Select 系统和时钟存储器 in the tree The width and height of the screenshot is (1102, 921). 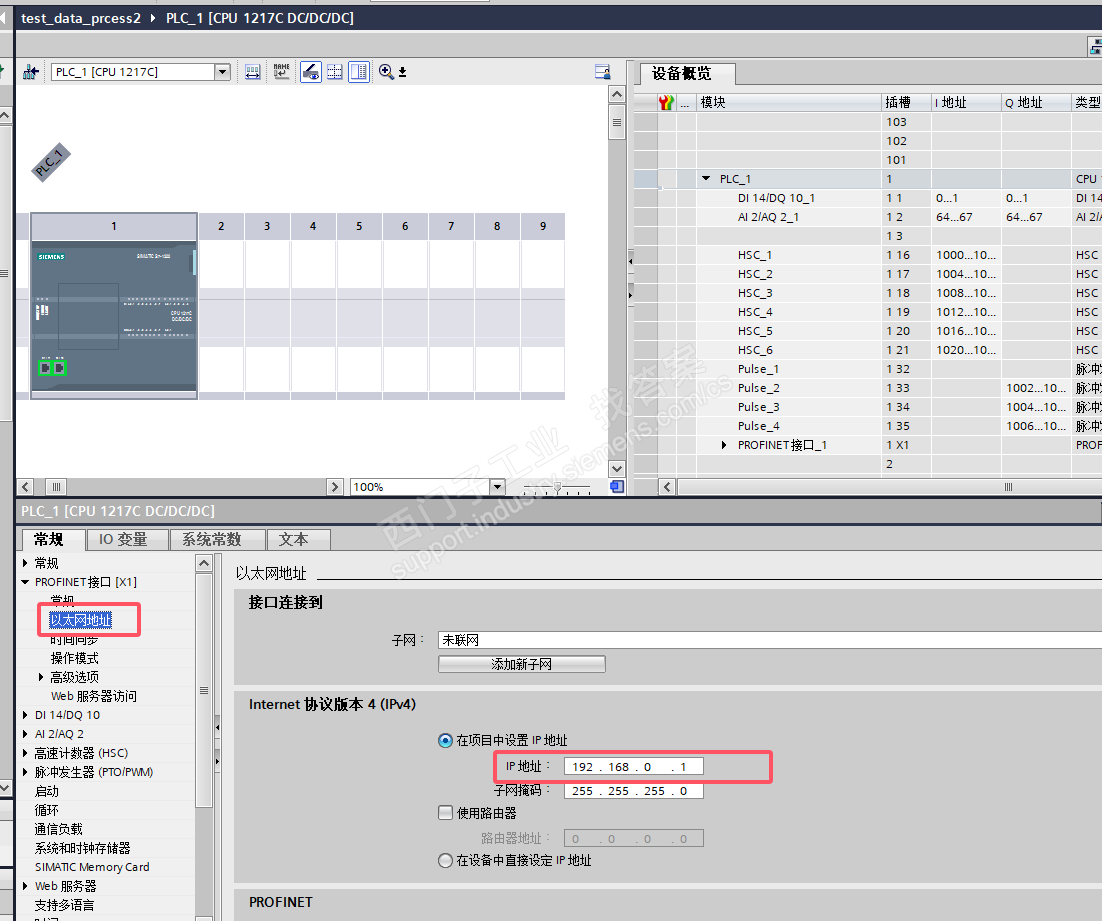(82, 848)
